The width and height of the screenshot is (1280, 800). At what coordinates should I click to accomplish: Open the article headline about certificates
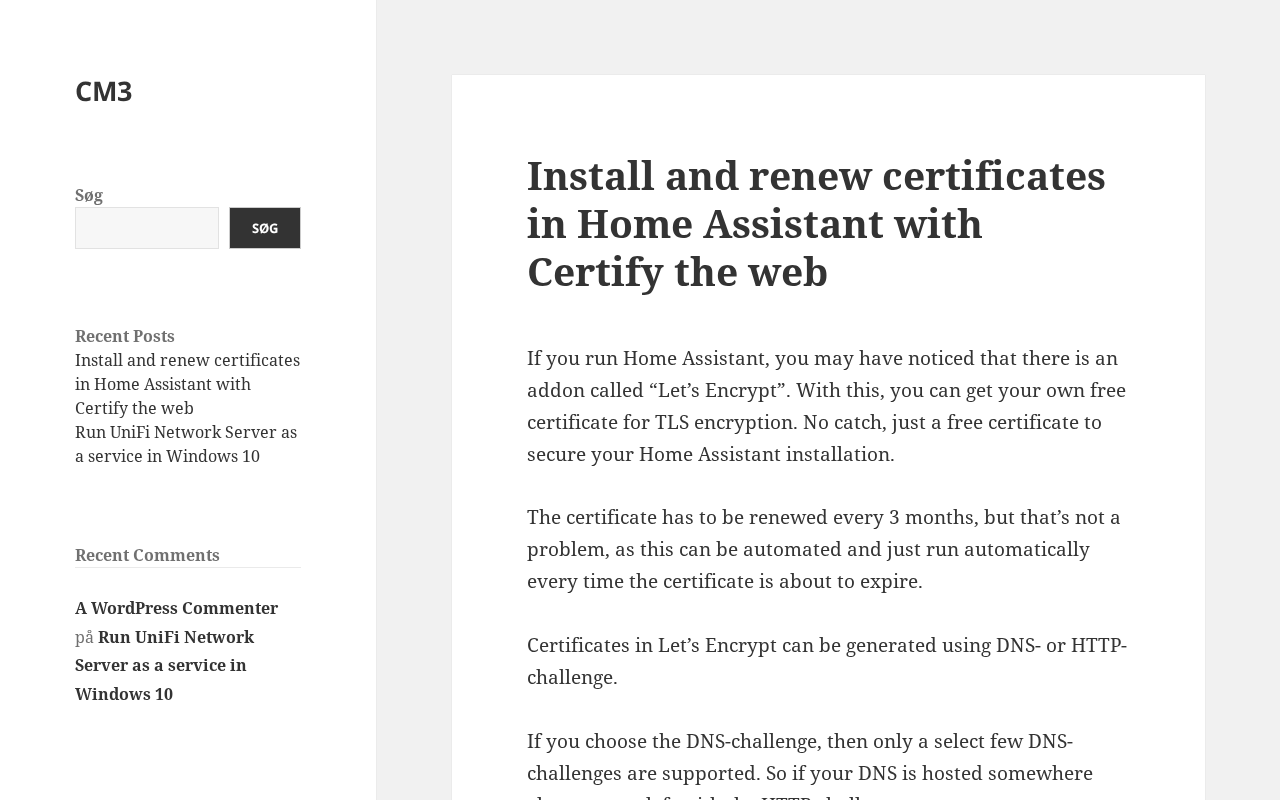(816, 223)
